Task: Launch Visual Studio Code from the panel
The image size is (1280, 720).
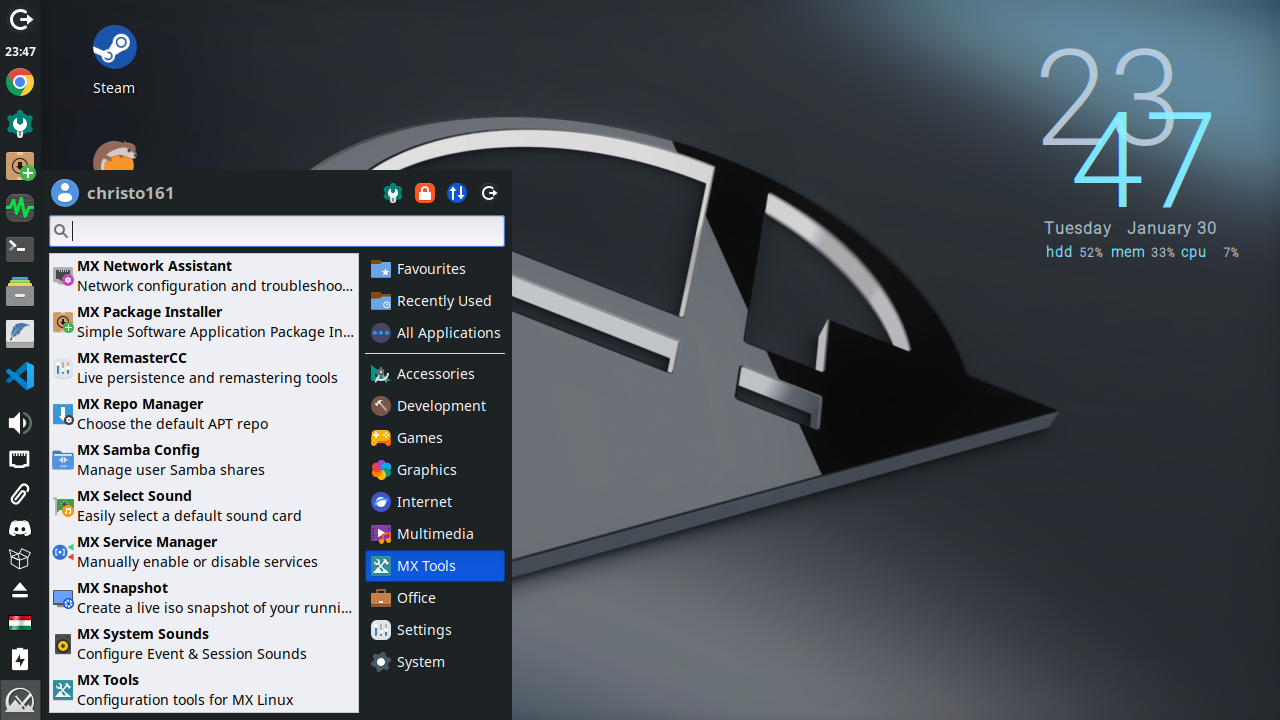Action: tap(20, 376)
